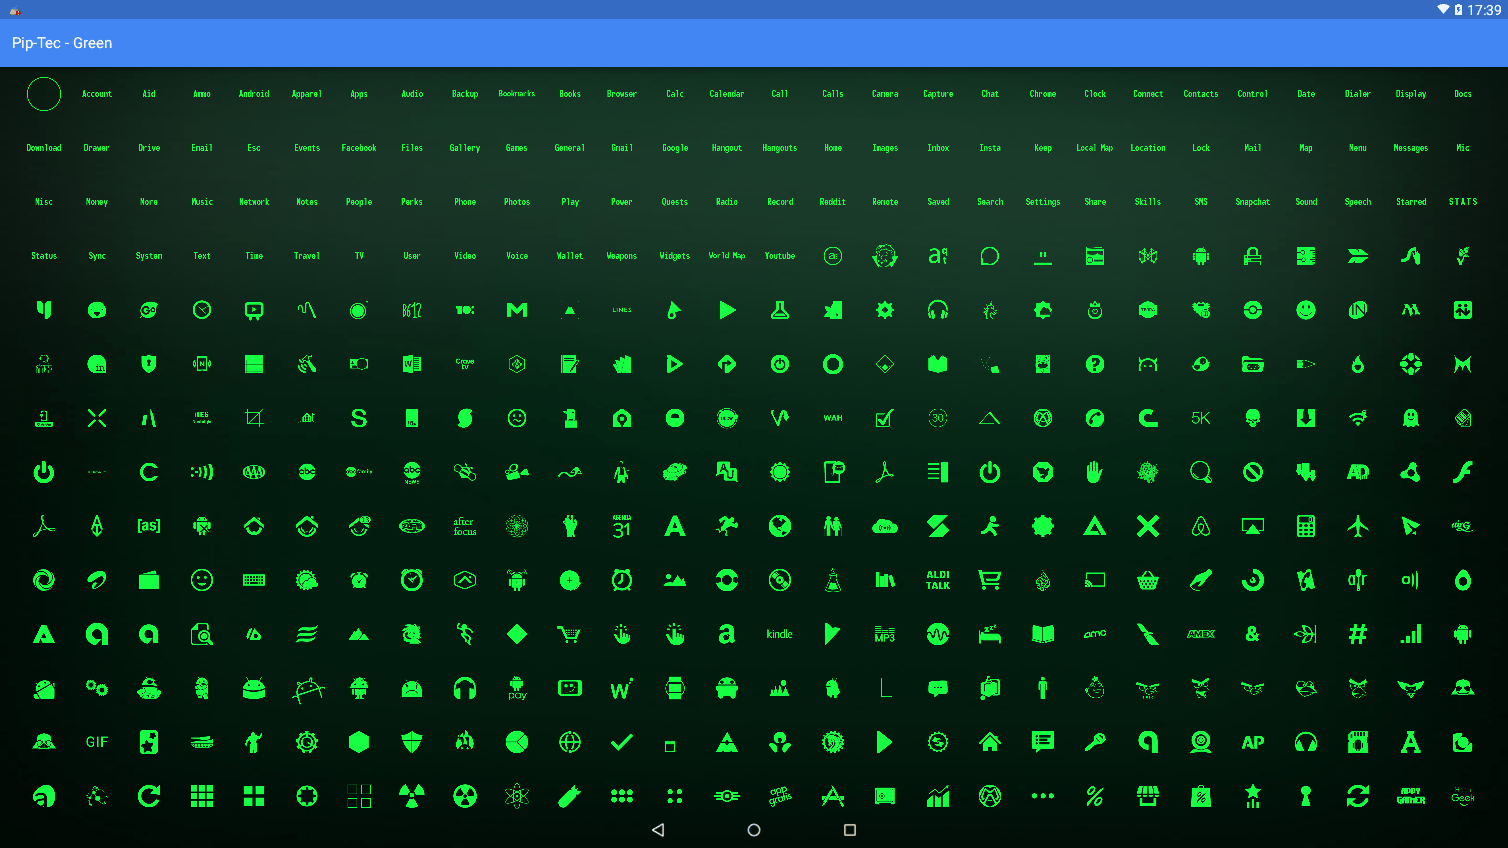Select the Adobe Acrobat PDF icon
1508x848 pixels.
tap(884, 472)
